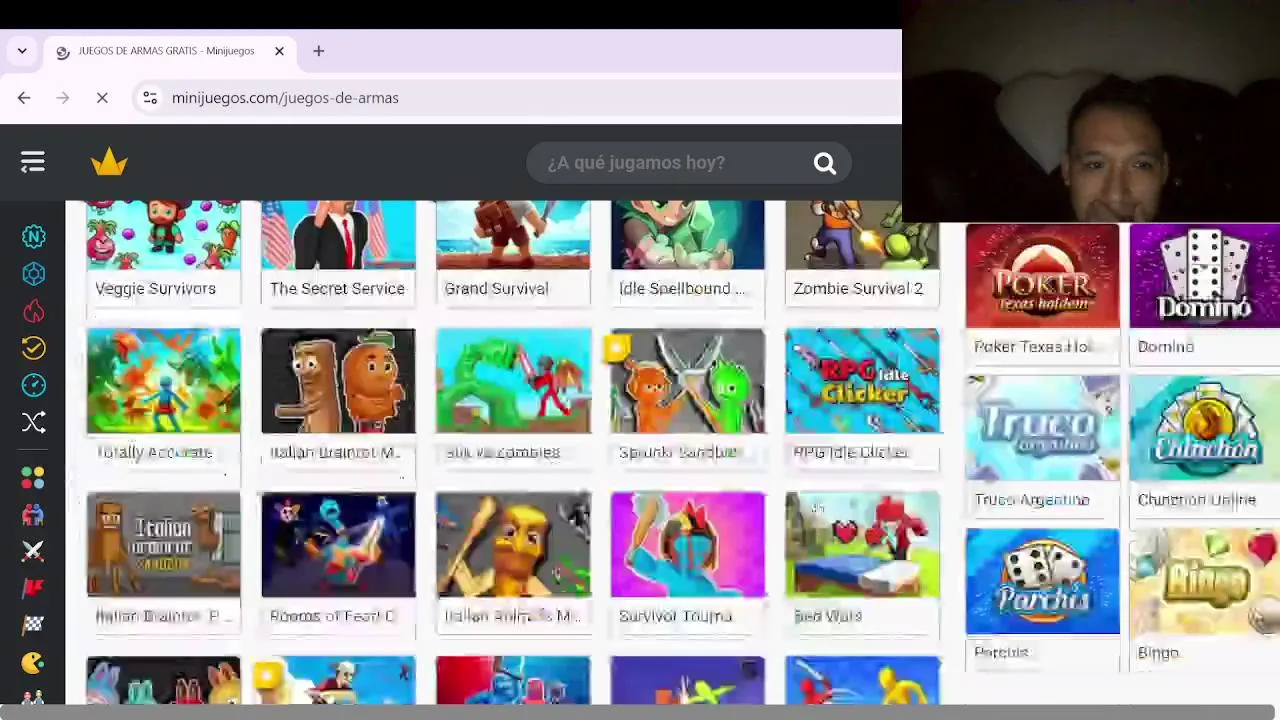1280x720 pixels.
Task: Open the new games 'N' badge icon
Action: click(34, 236)
